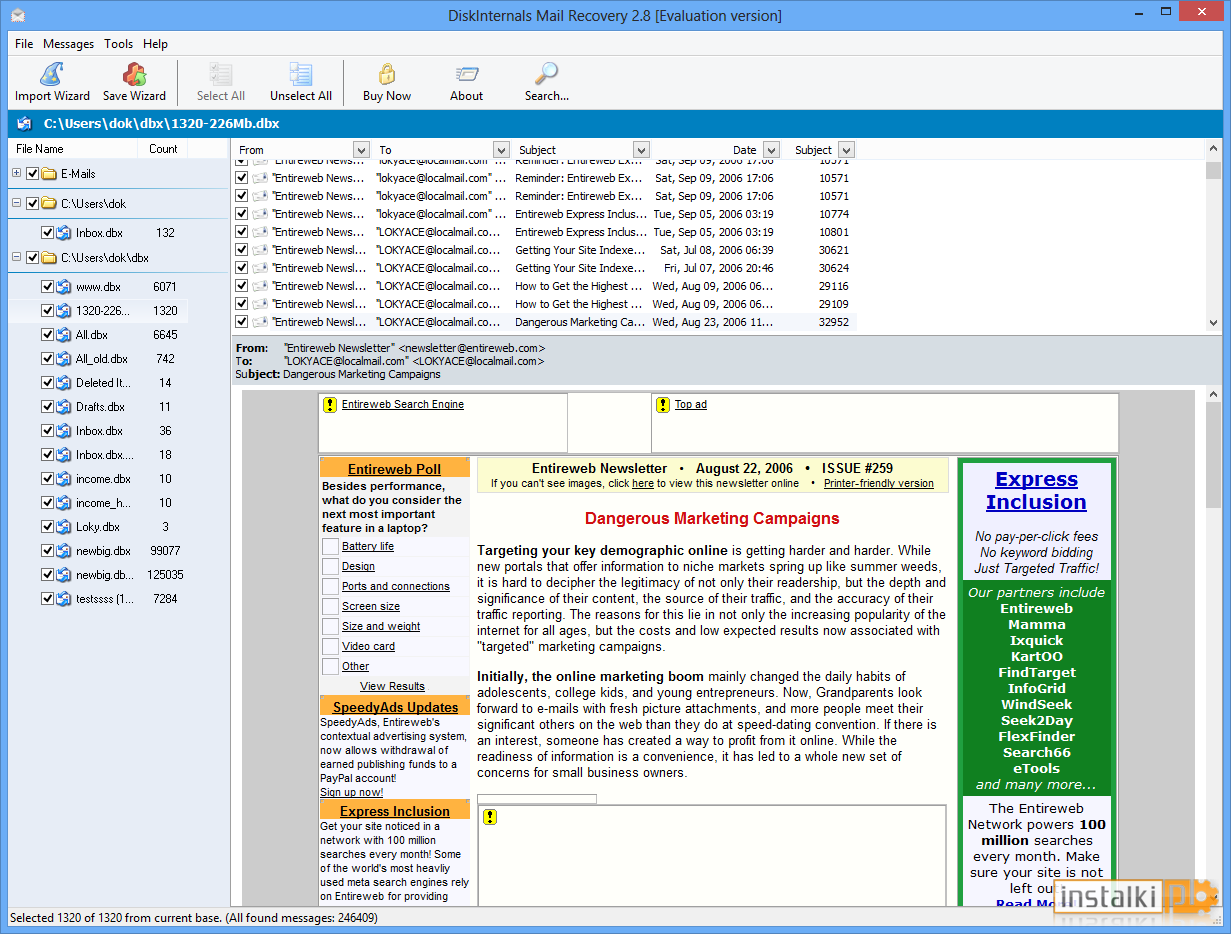Click the C:\Users\dok folder icon
The image size is (1231, 934).
point(49,204)
